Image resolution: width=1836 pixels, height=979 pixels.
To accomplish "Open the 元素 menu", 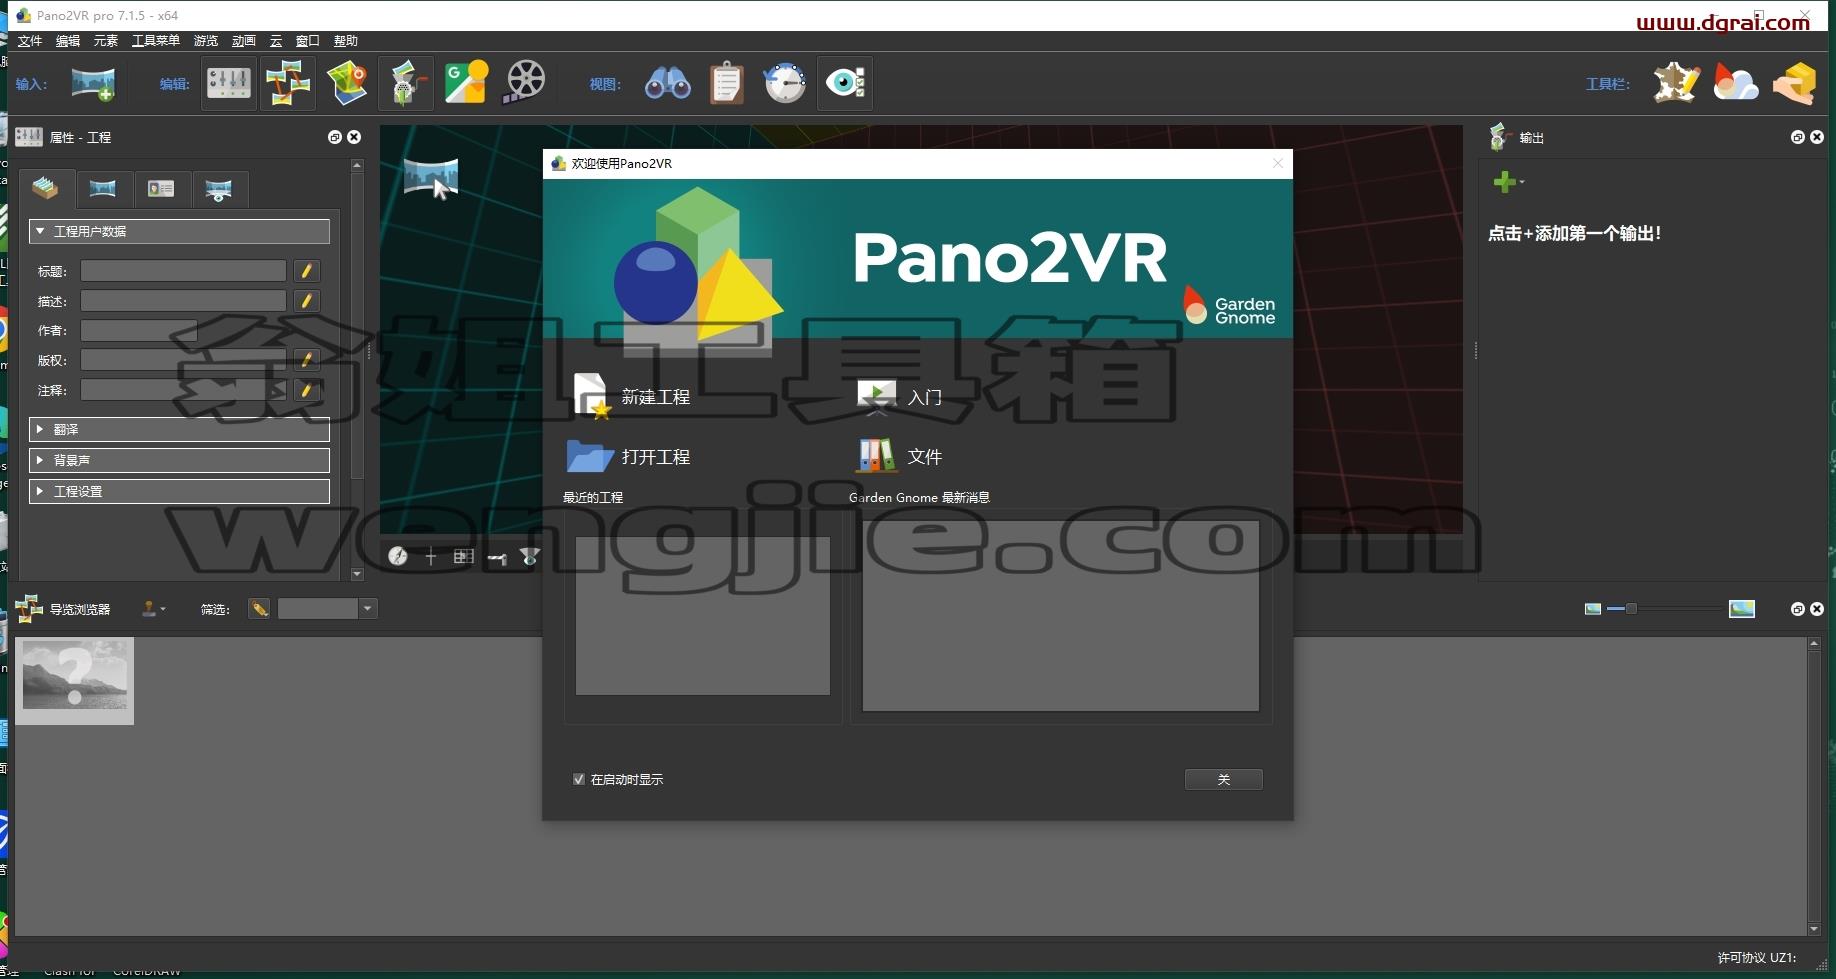I will [106, 41].
